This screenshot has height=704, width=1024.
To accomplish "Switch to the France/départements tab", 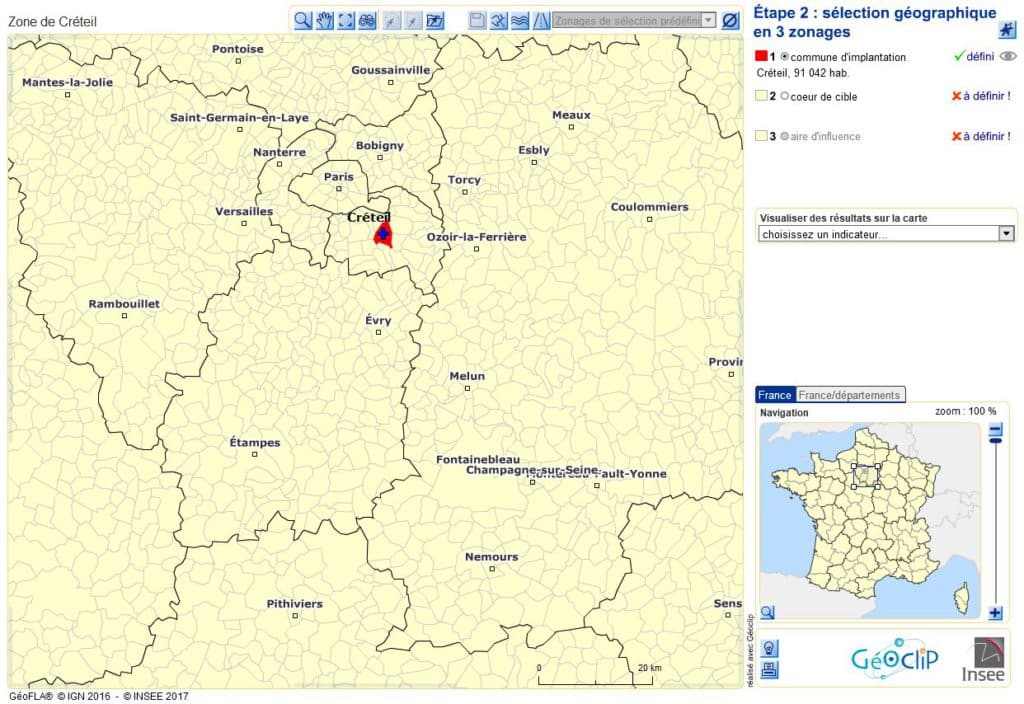I will coord(851,395).
